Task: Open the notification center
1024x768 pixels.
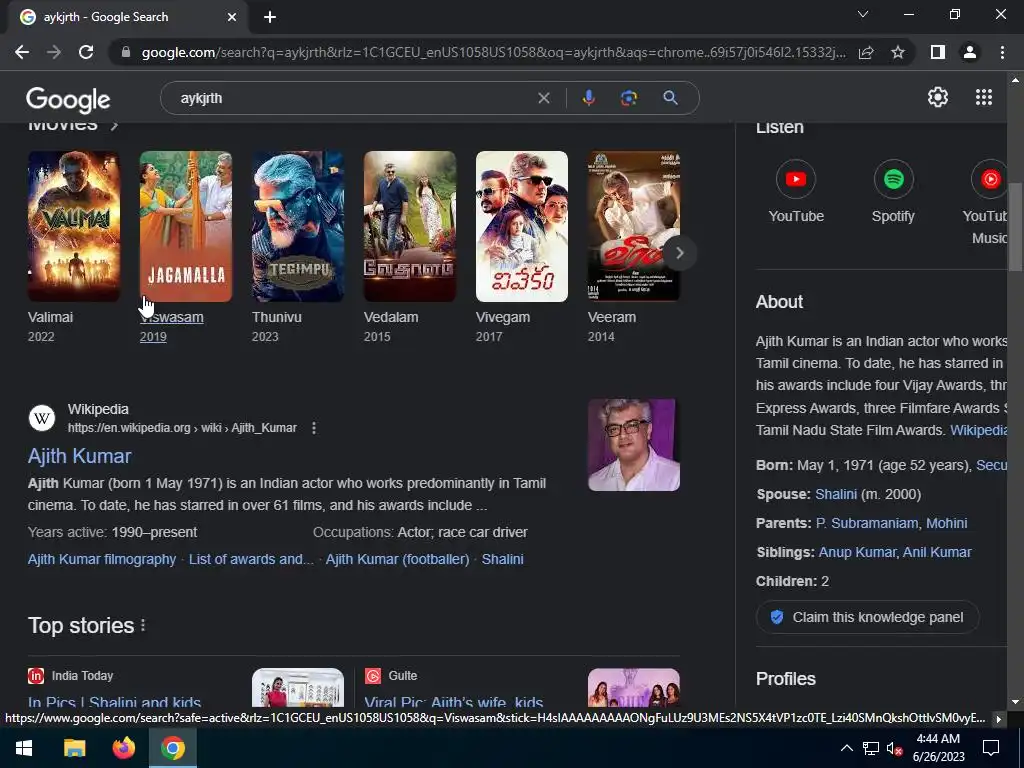Action: click(991, 748)
